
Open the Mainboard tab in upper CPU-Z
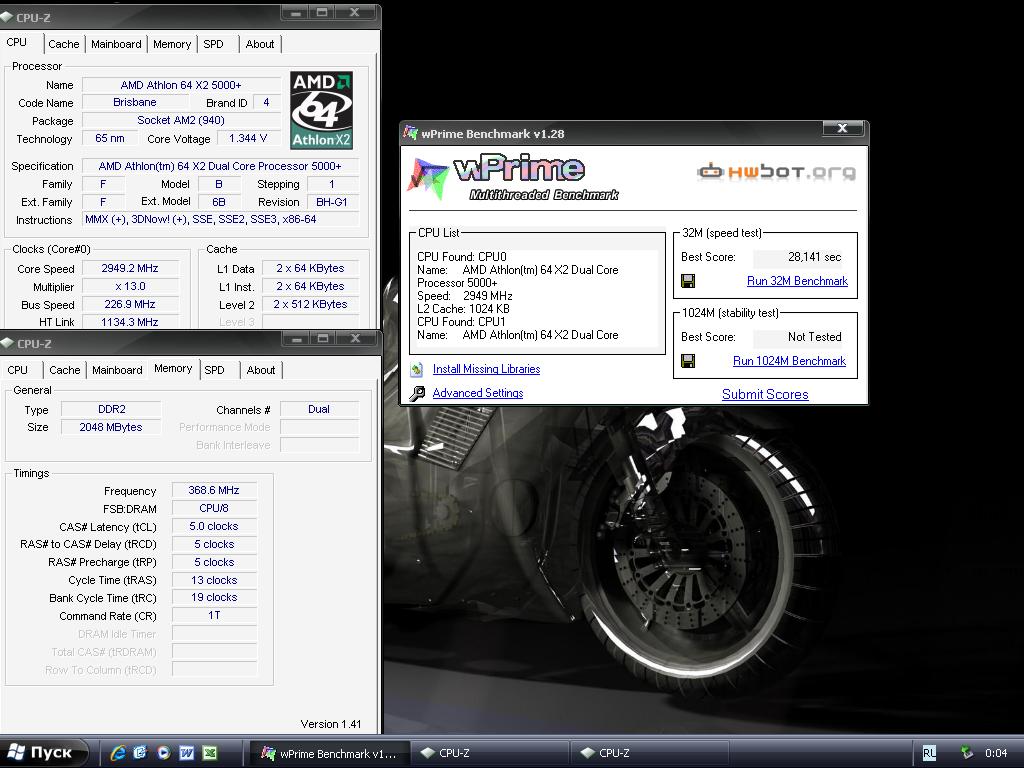coord(116,44)
